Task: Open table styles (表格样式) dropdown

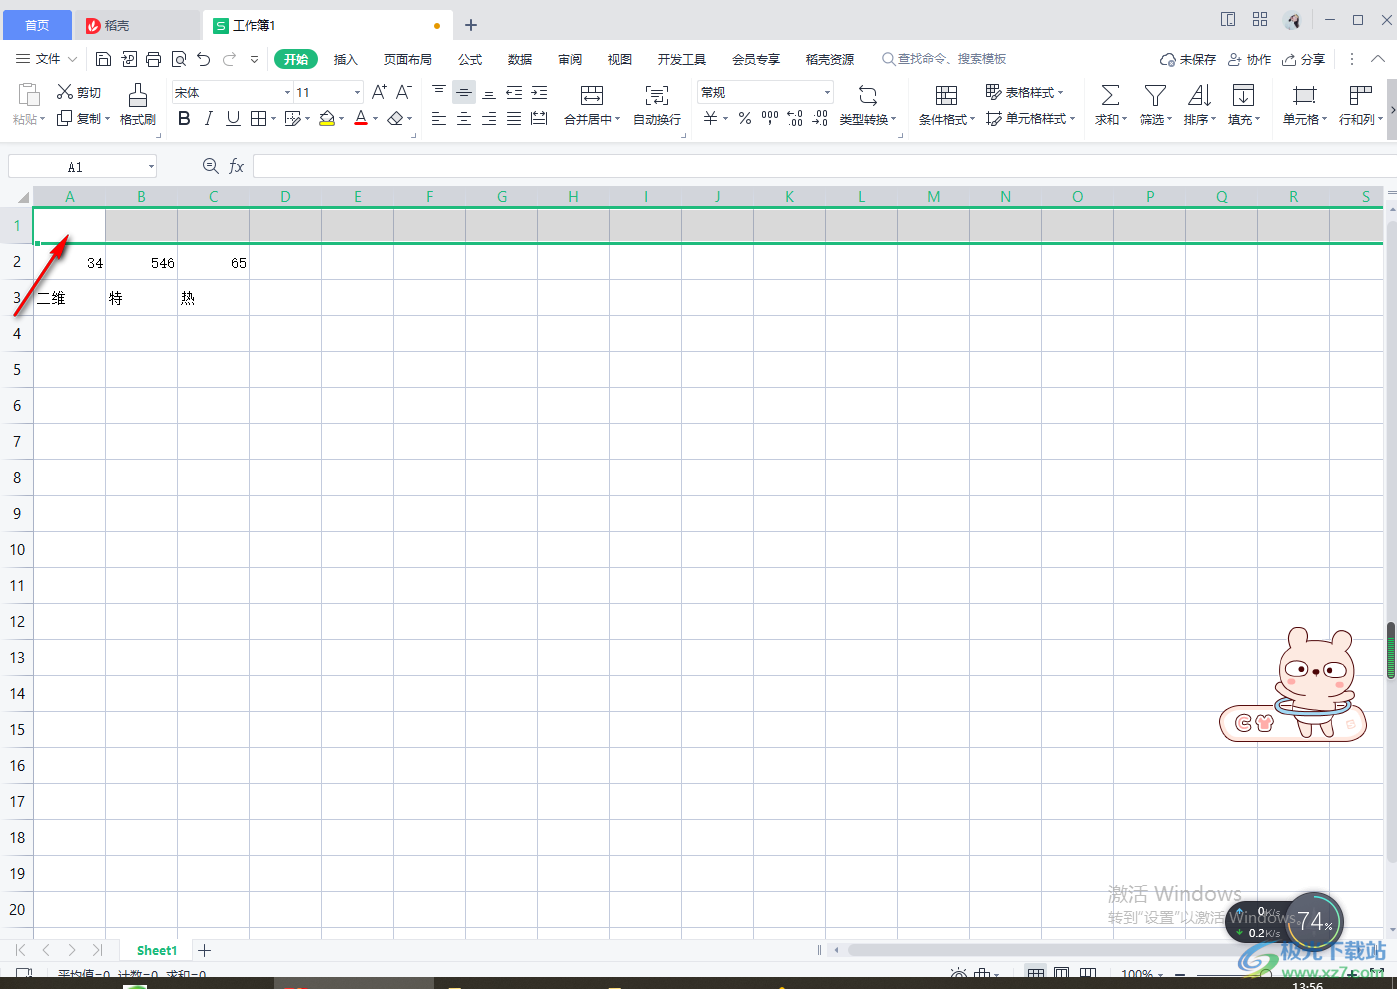Action: 1024,92
